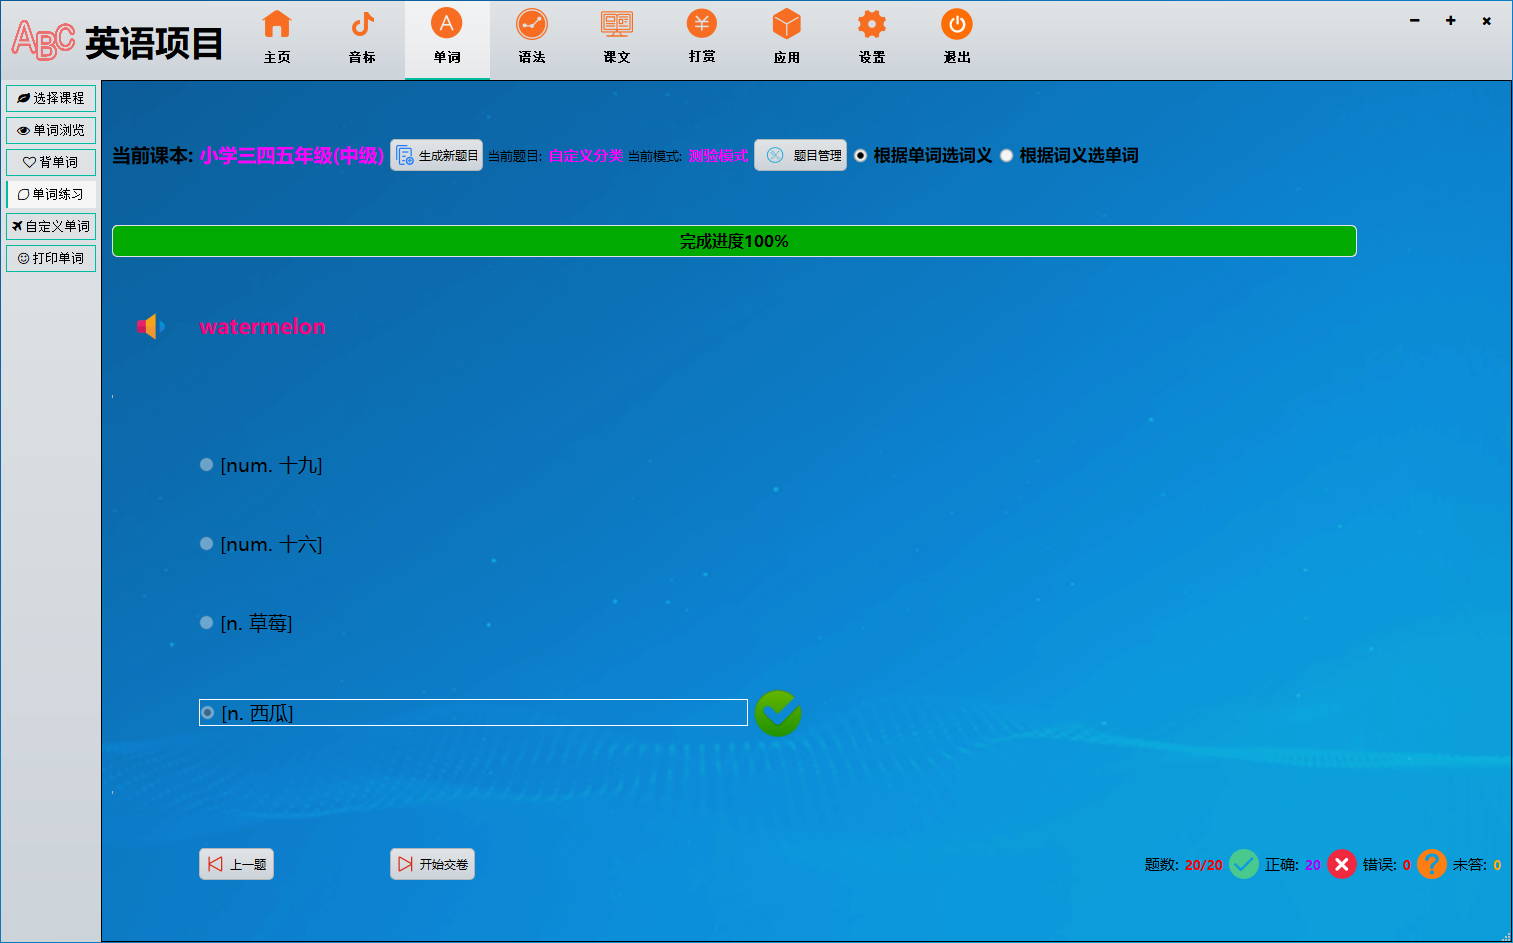Open 背单词 in sidebar
The image size is (1513, 943).
point(51,162)
